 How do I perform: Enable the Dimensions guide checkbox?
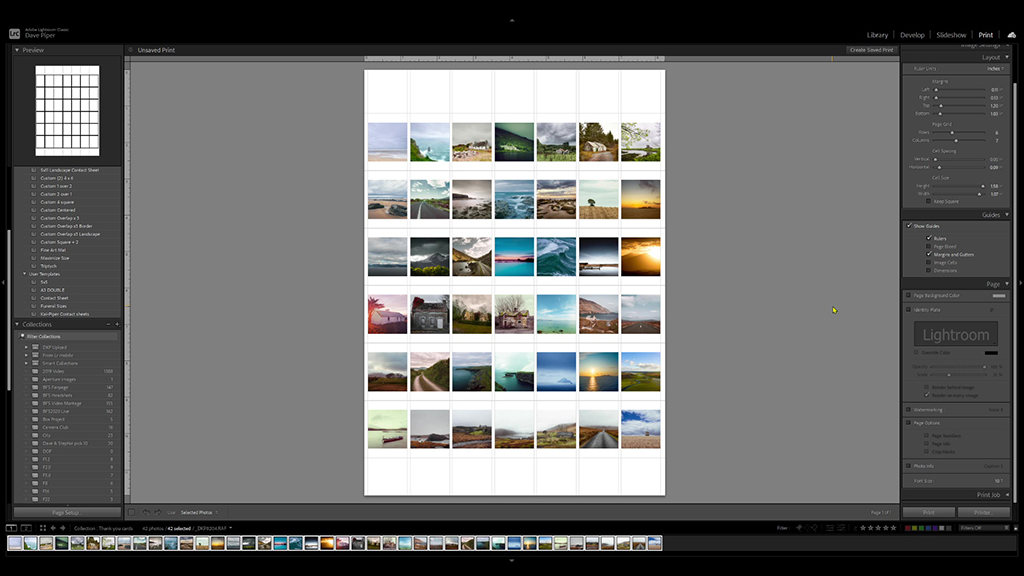pos(929,270)
